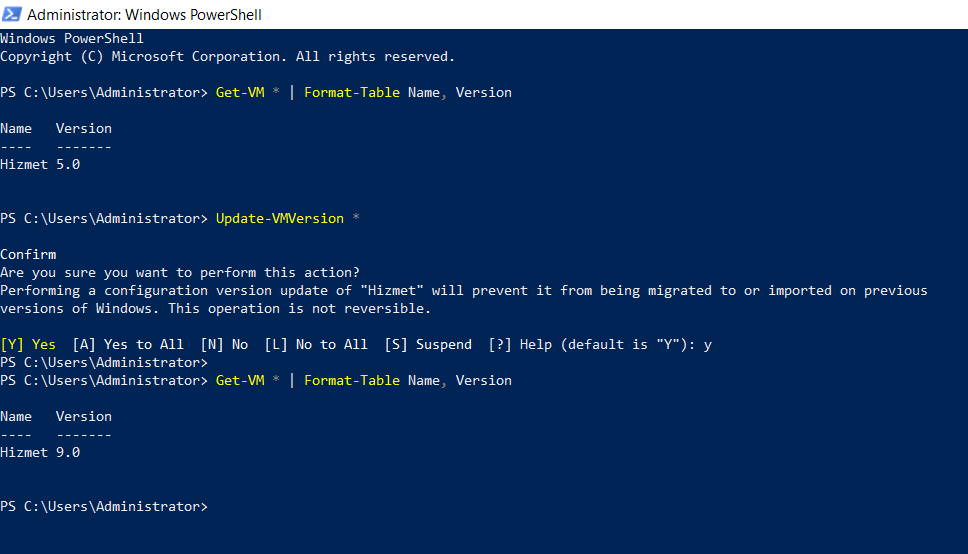Click the last empty PowerShell prompt line
This screenshot has height=554, width=968.
tap(104, 506)
